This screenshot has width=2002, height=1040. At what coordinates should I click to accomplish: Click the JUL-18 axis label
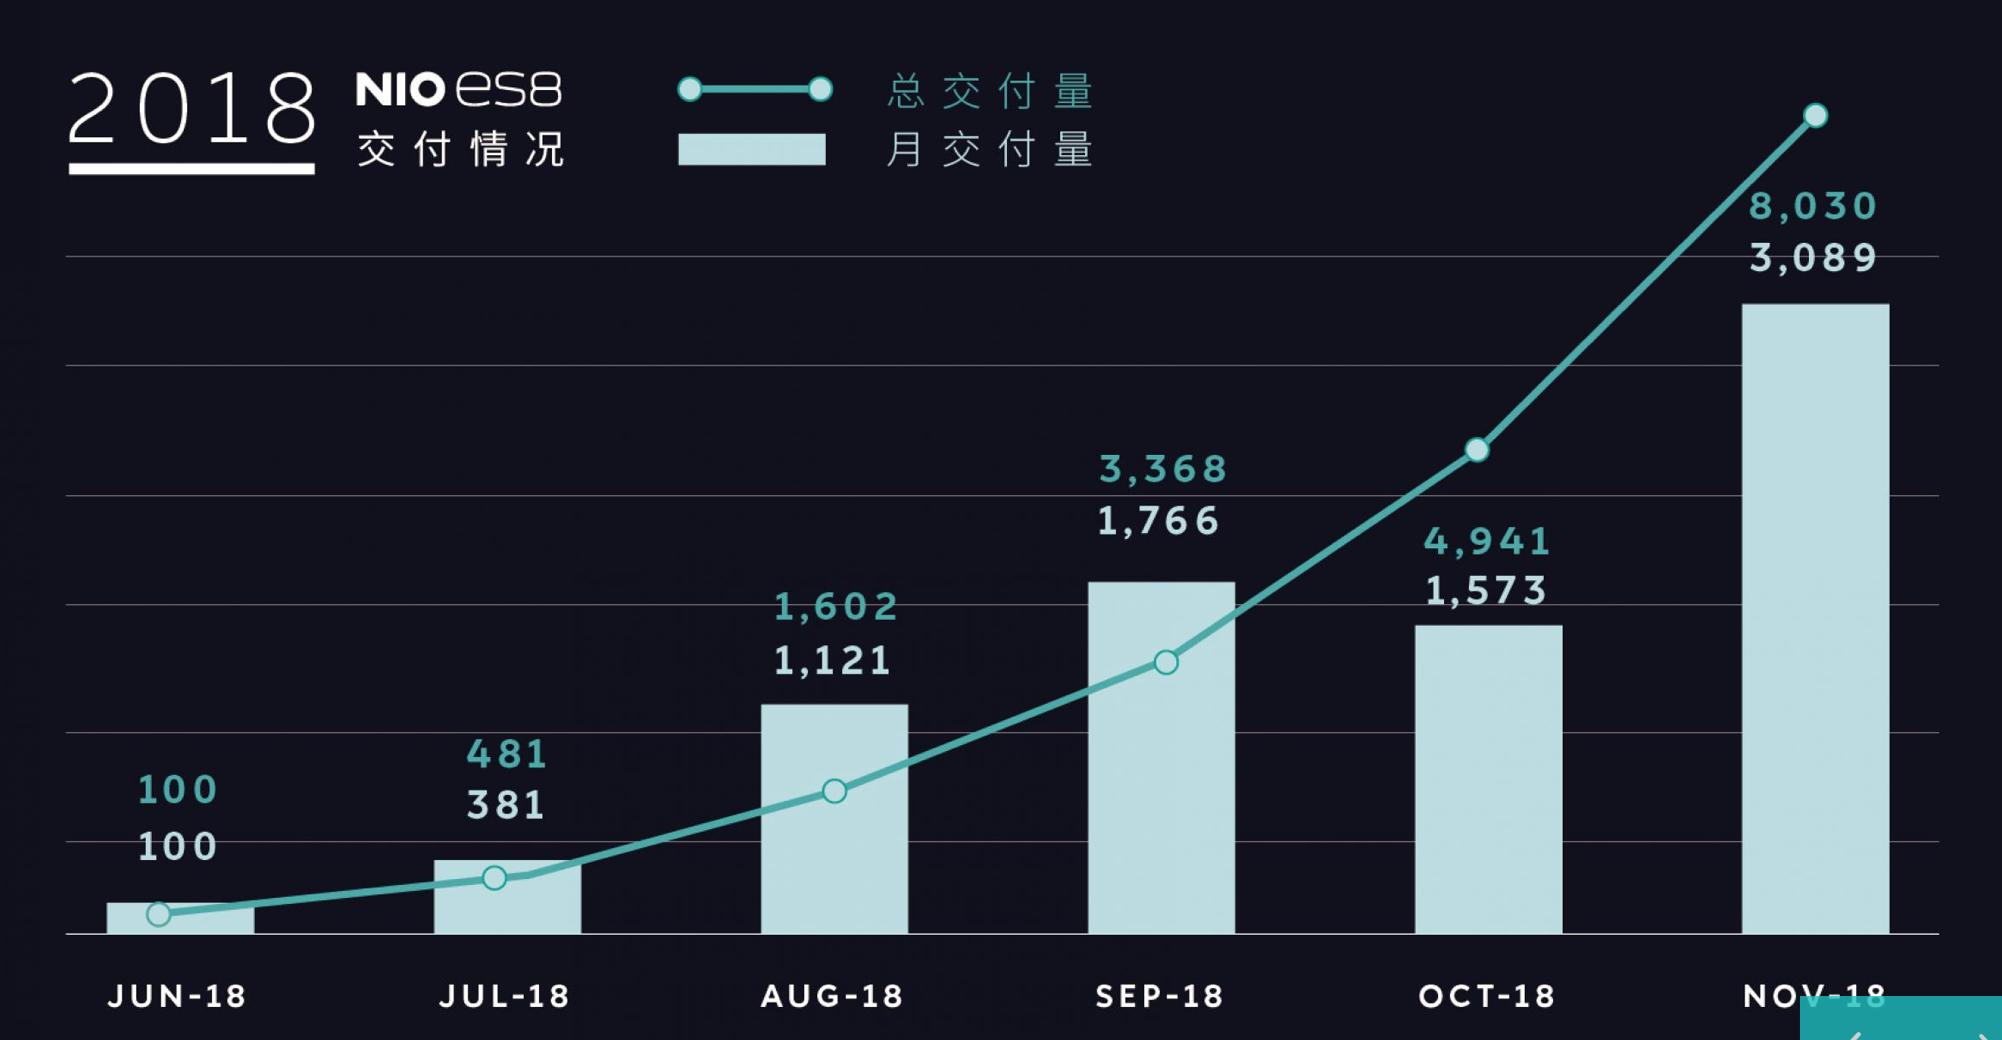click(505, 996)
